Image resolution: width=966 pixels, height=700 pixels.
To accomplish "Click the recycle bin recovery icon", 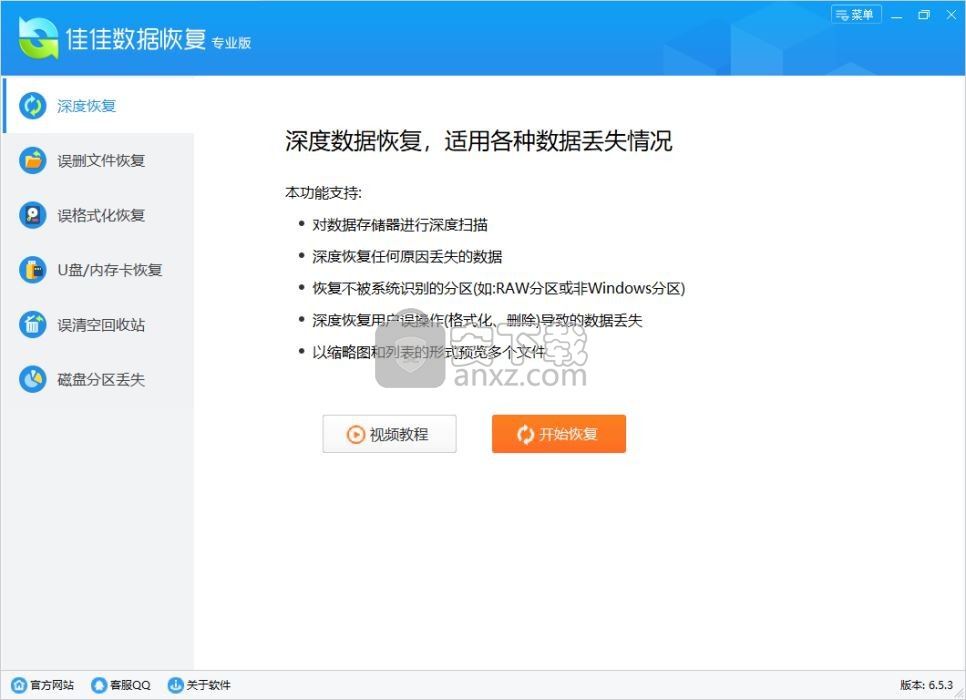I will (33, 324).
